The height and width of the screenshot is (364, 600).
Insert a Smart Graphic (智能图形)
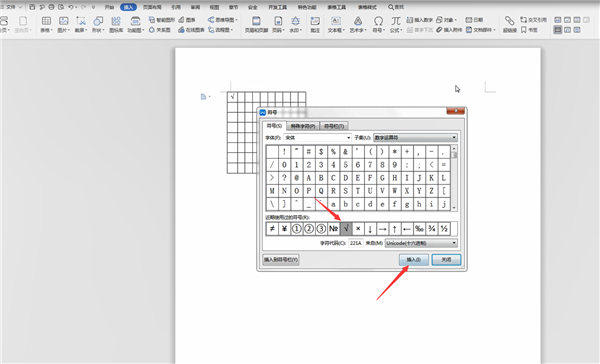(162, 20)
